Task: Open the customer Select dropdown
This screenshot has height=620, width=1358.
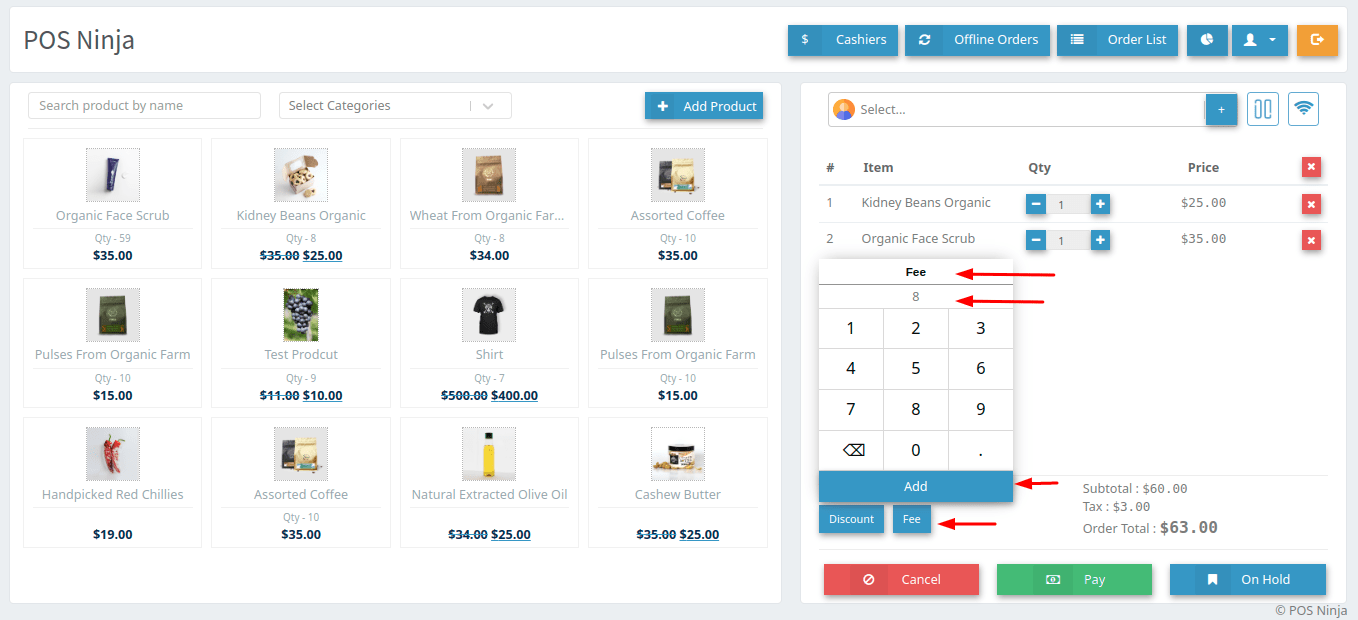Action: click(x=1015, y=109)
